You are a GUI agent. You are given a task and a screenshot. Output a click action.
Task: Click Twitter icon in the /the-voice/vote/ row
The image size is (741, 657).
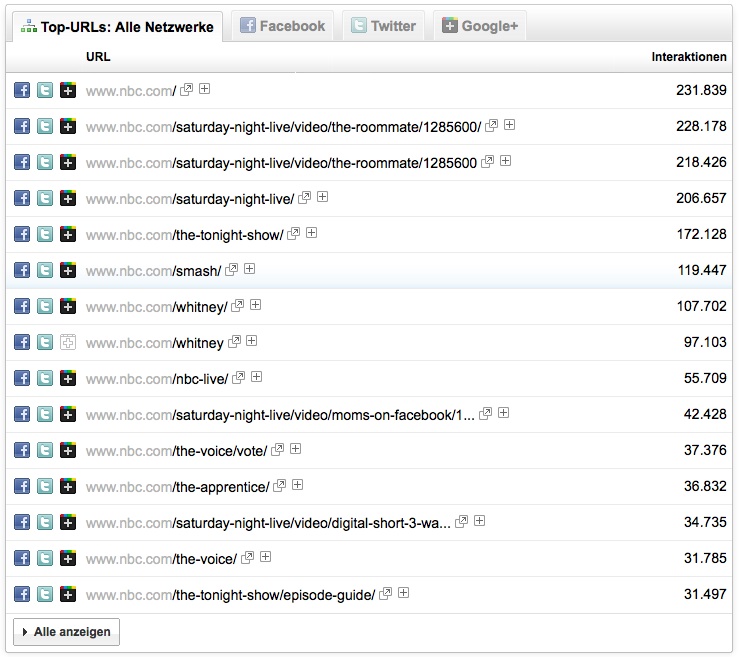45,450
